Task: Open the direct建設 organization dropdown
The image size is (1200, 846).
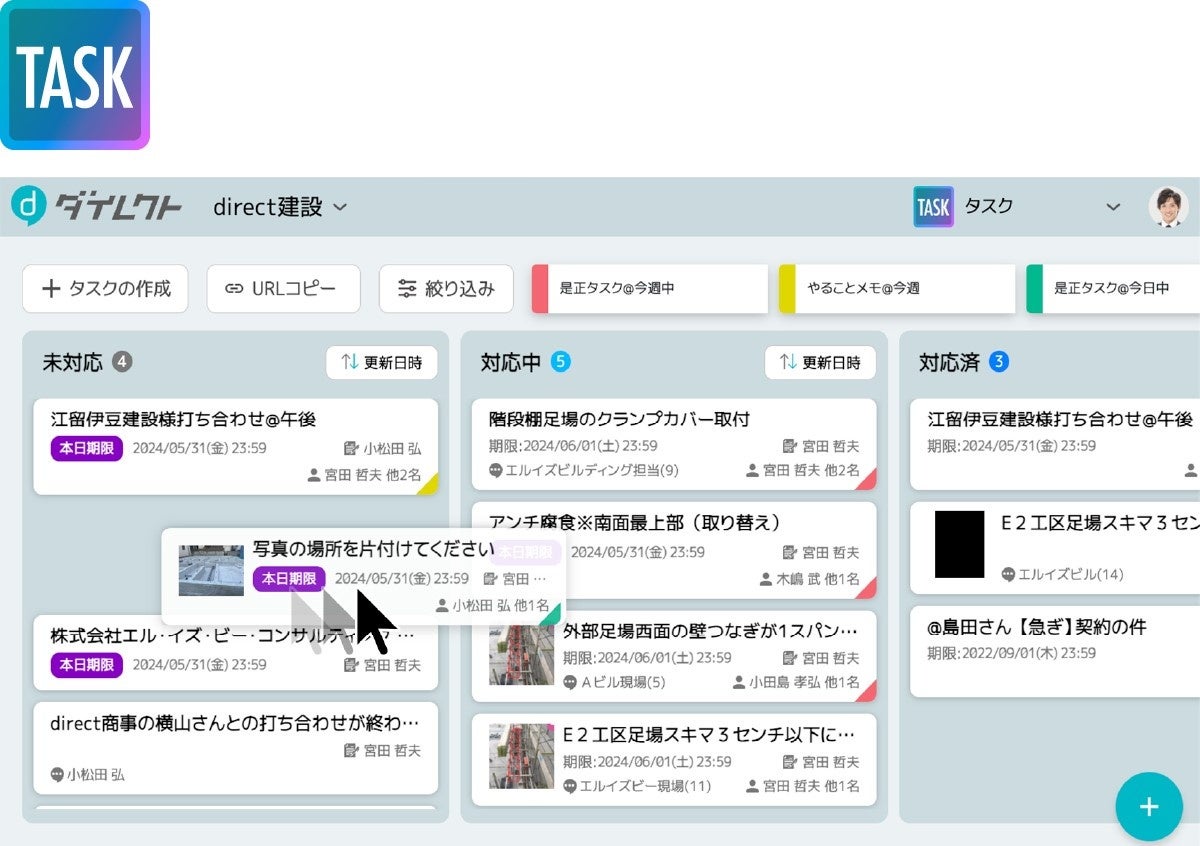Action: pos(280,207)
